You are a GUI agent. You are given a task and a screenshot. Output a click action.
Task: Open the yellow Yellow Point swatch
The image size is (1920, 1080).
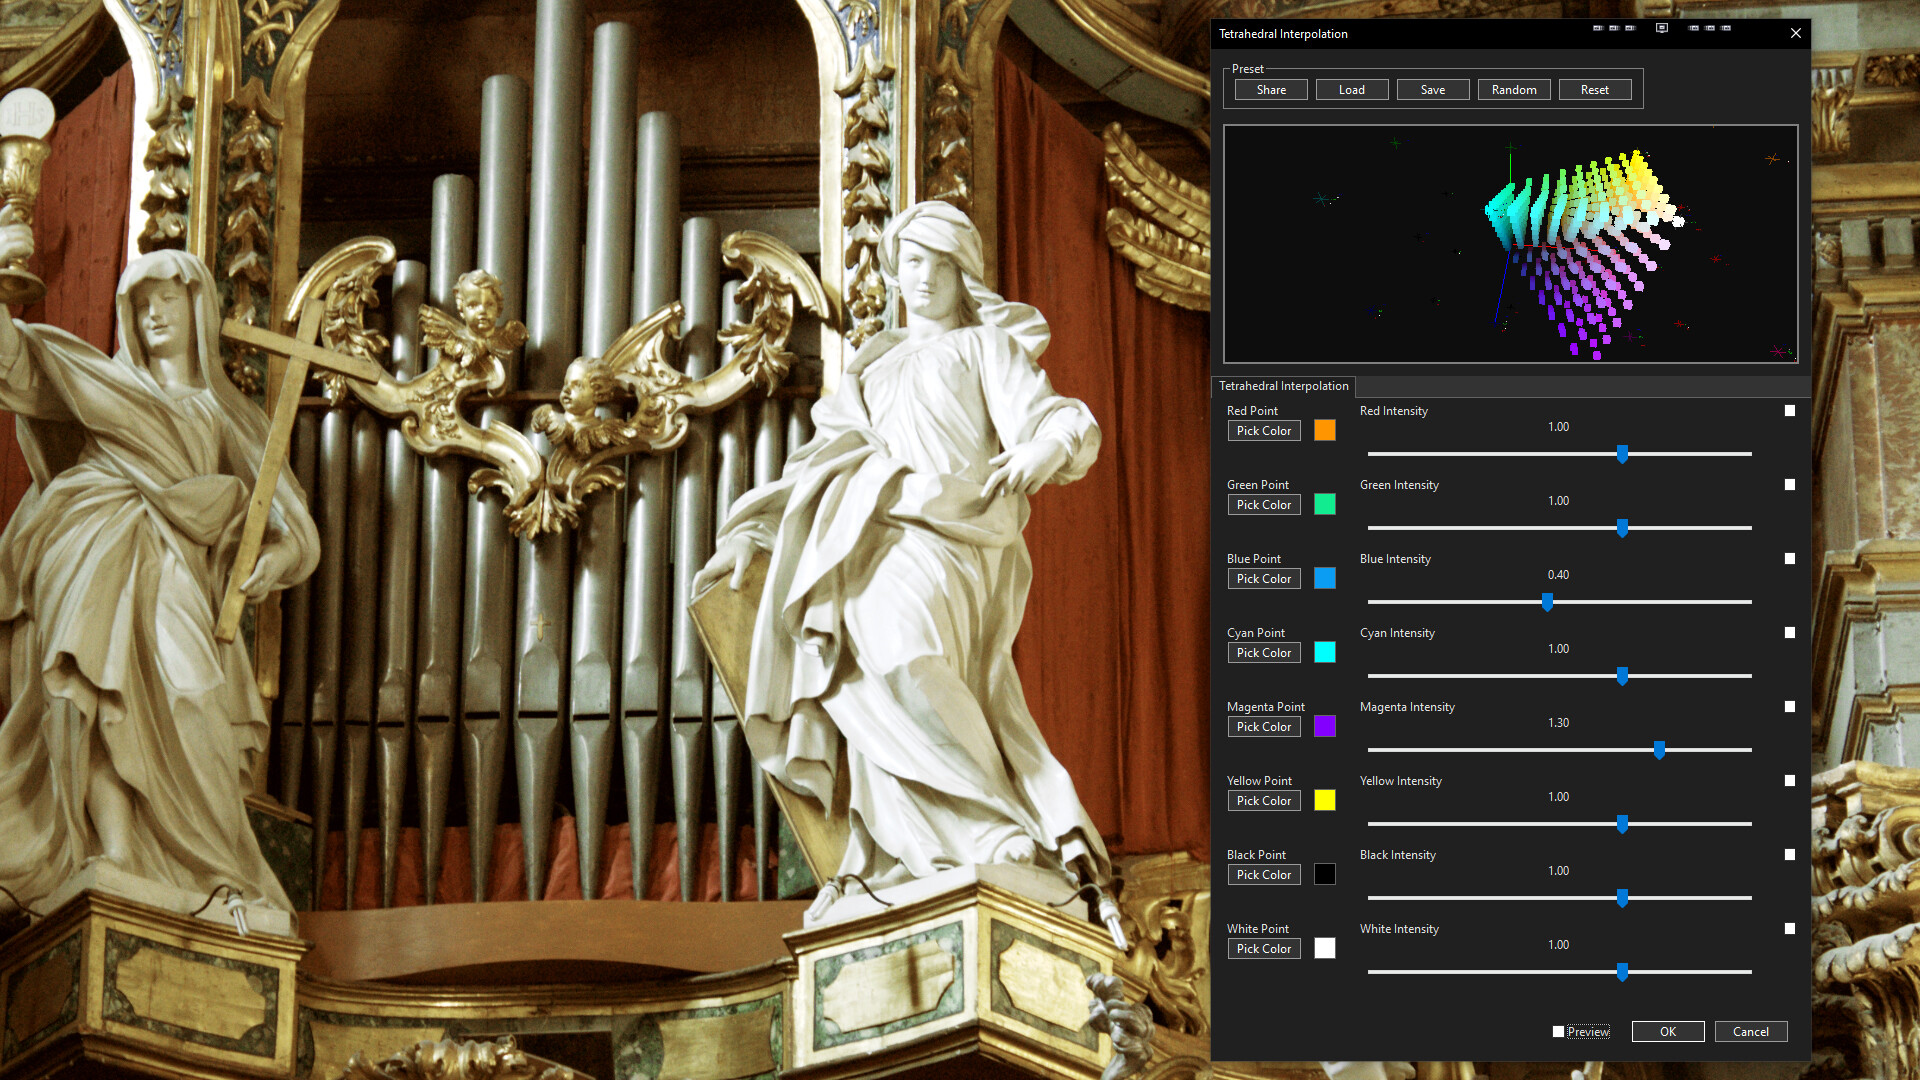(1325, 800)
